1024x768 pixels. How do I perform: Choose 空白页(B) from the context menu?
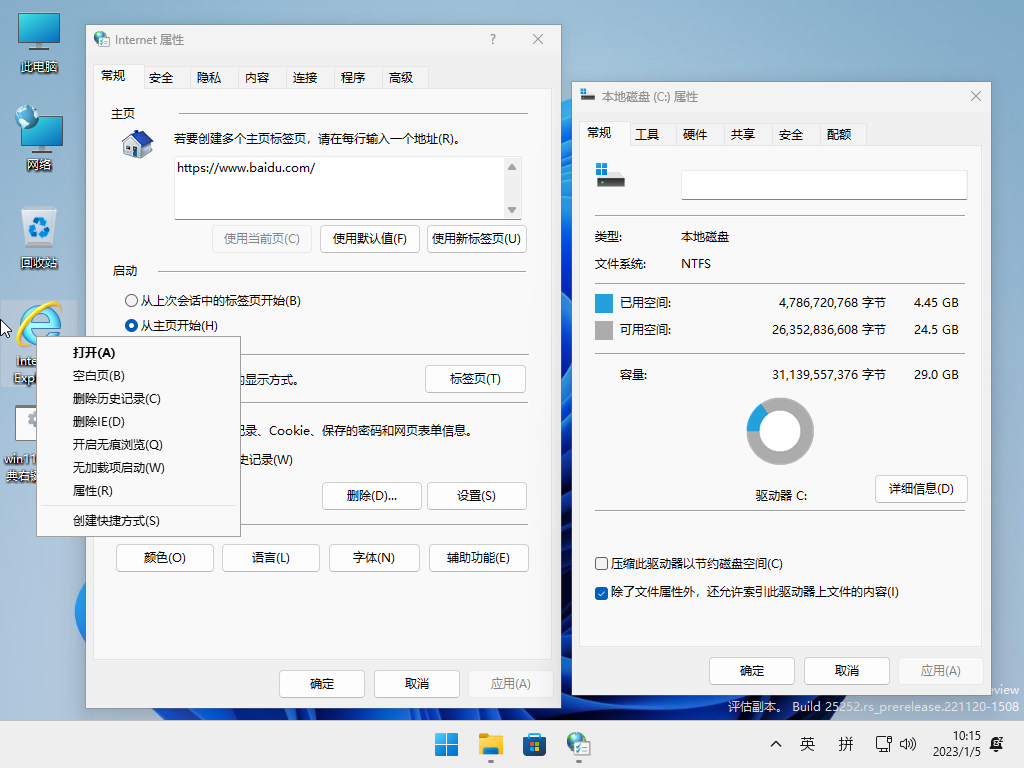(138, 376)
